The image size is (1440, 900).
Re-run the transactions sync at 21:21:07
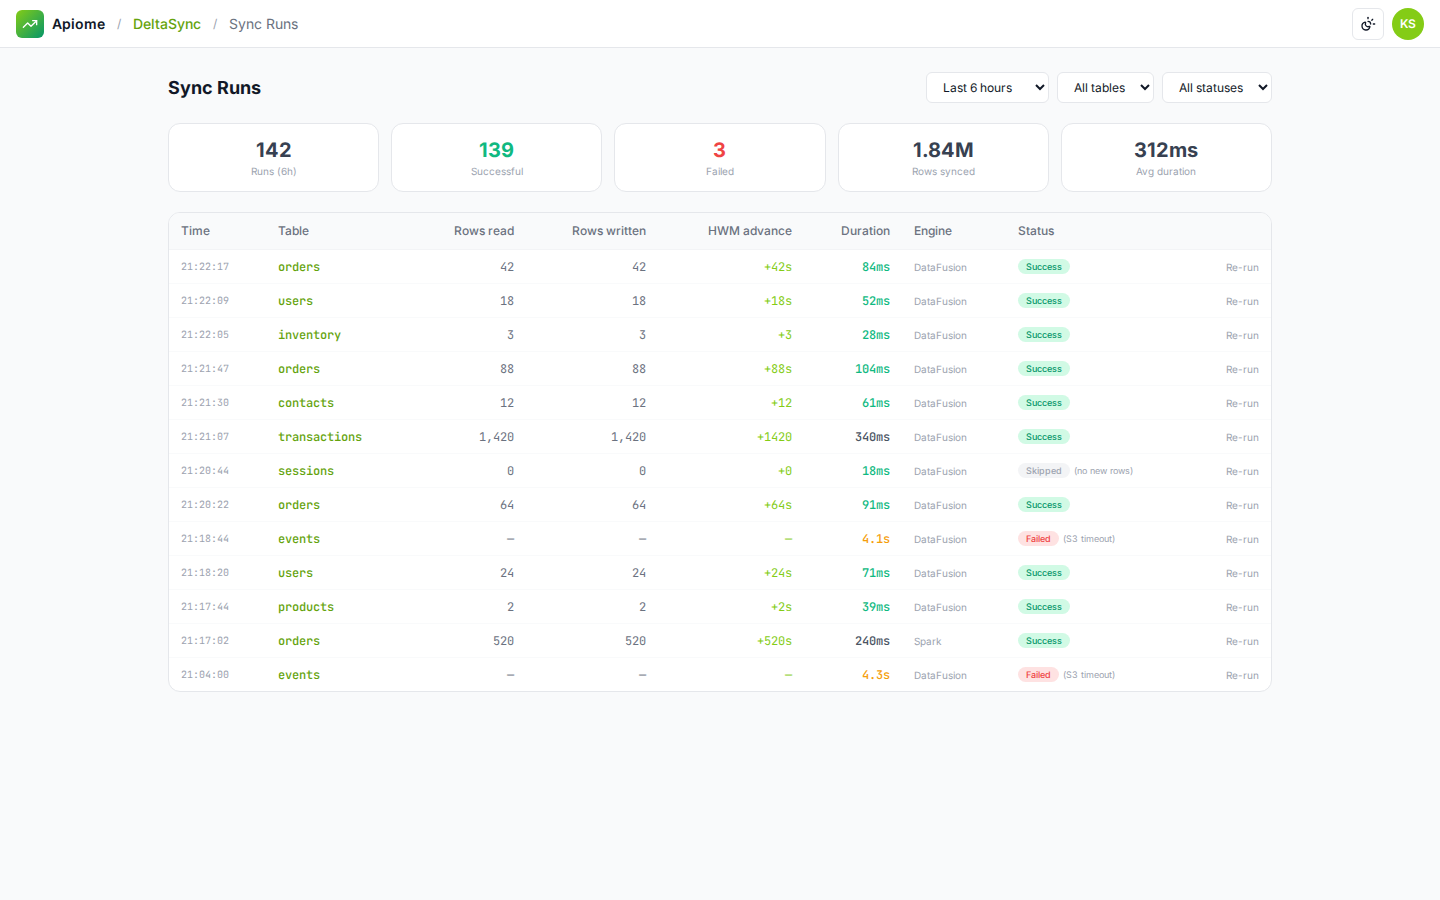(x=1242, y=437)
